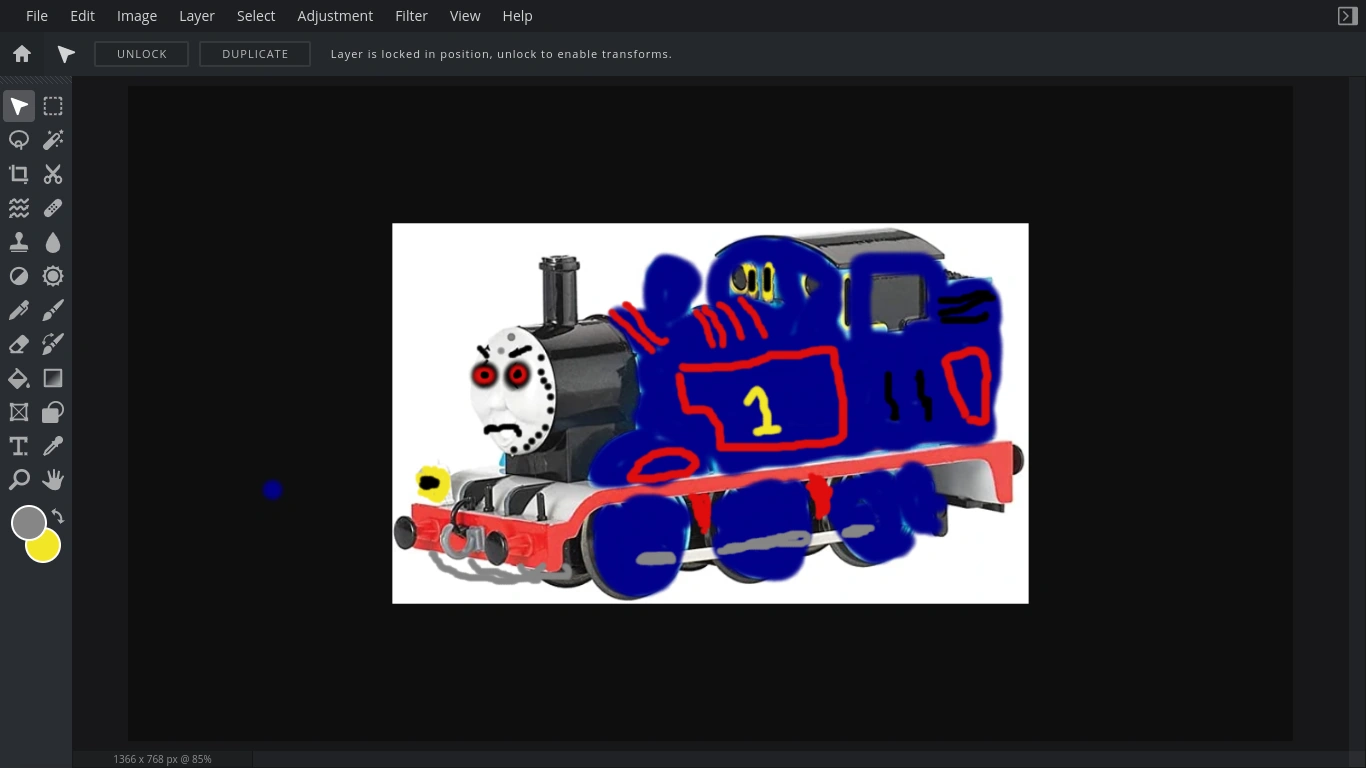Open the Help menu
This screenshot has height=768, width=1366.
[517, 16]
